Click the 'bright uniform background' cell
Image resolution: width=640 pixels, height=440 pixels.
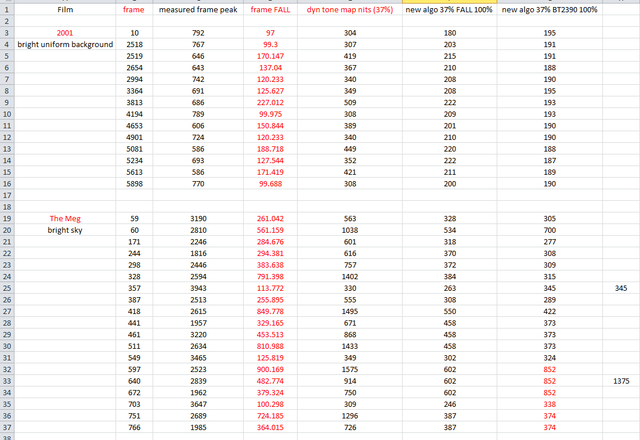65,44
